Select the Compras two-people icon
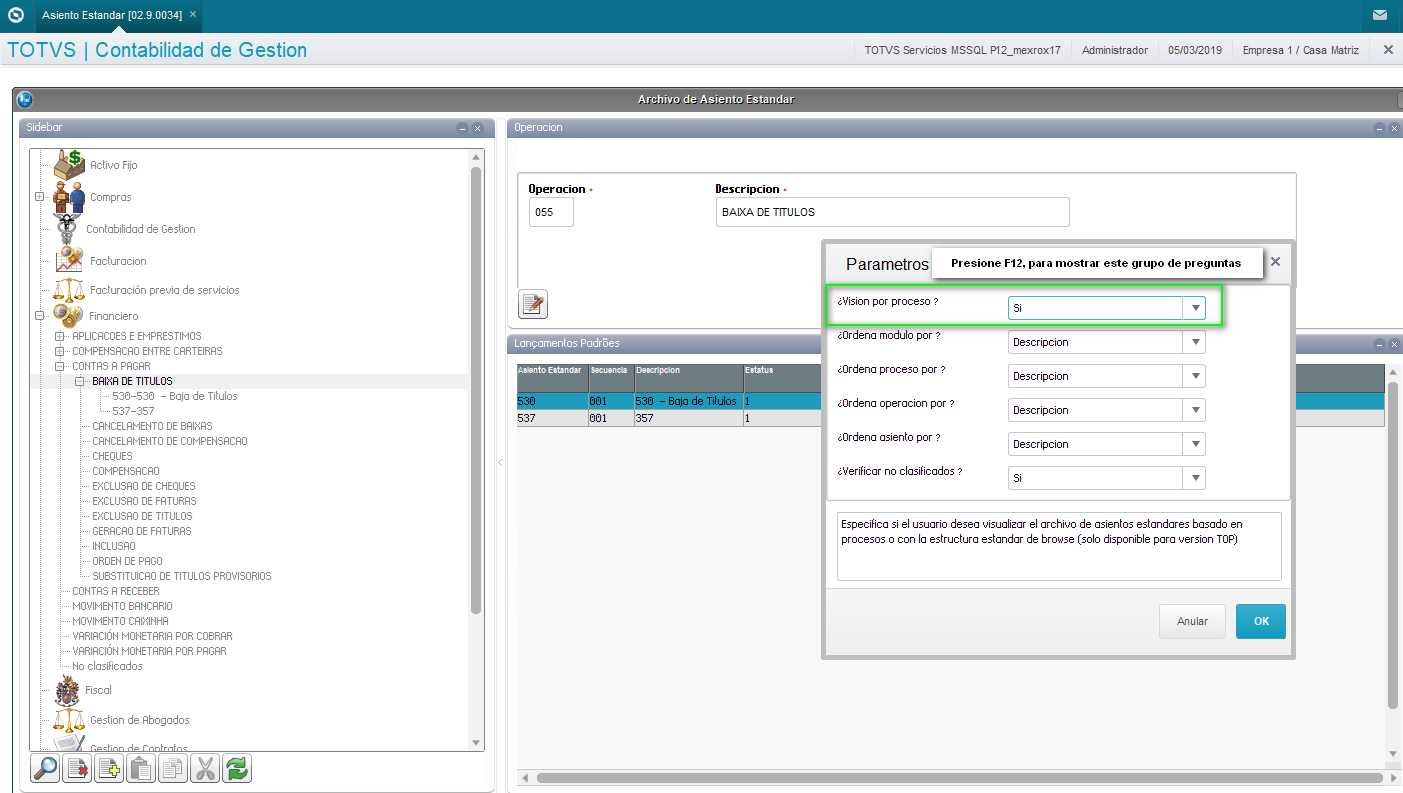The height and width of the screenshot is (793, 1403). (69, 197)
